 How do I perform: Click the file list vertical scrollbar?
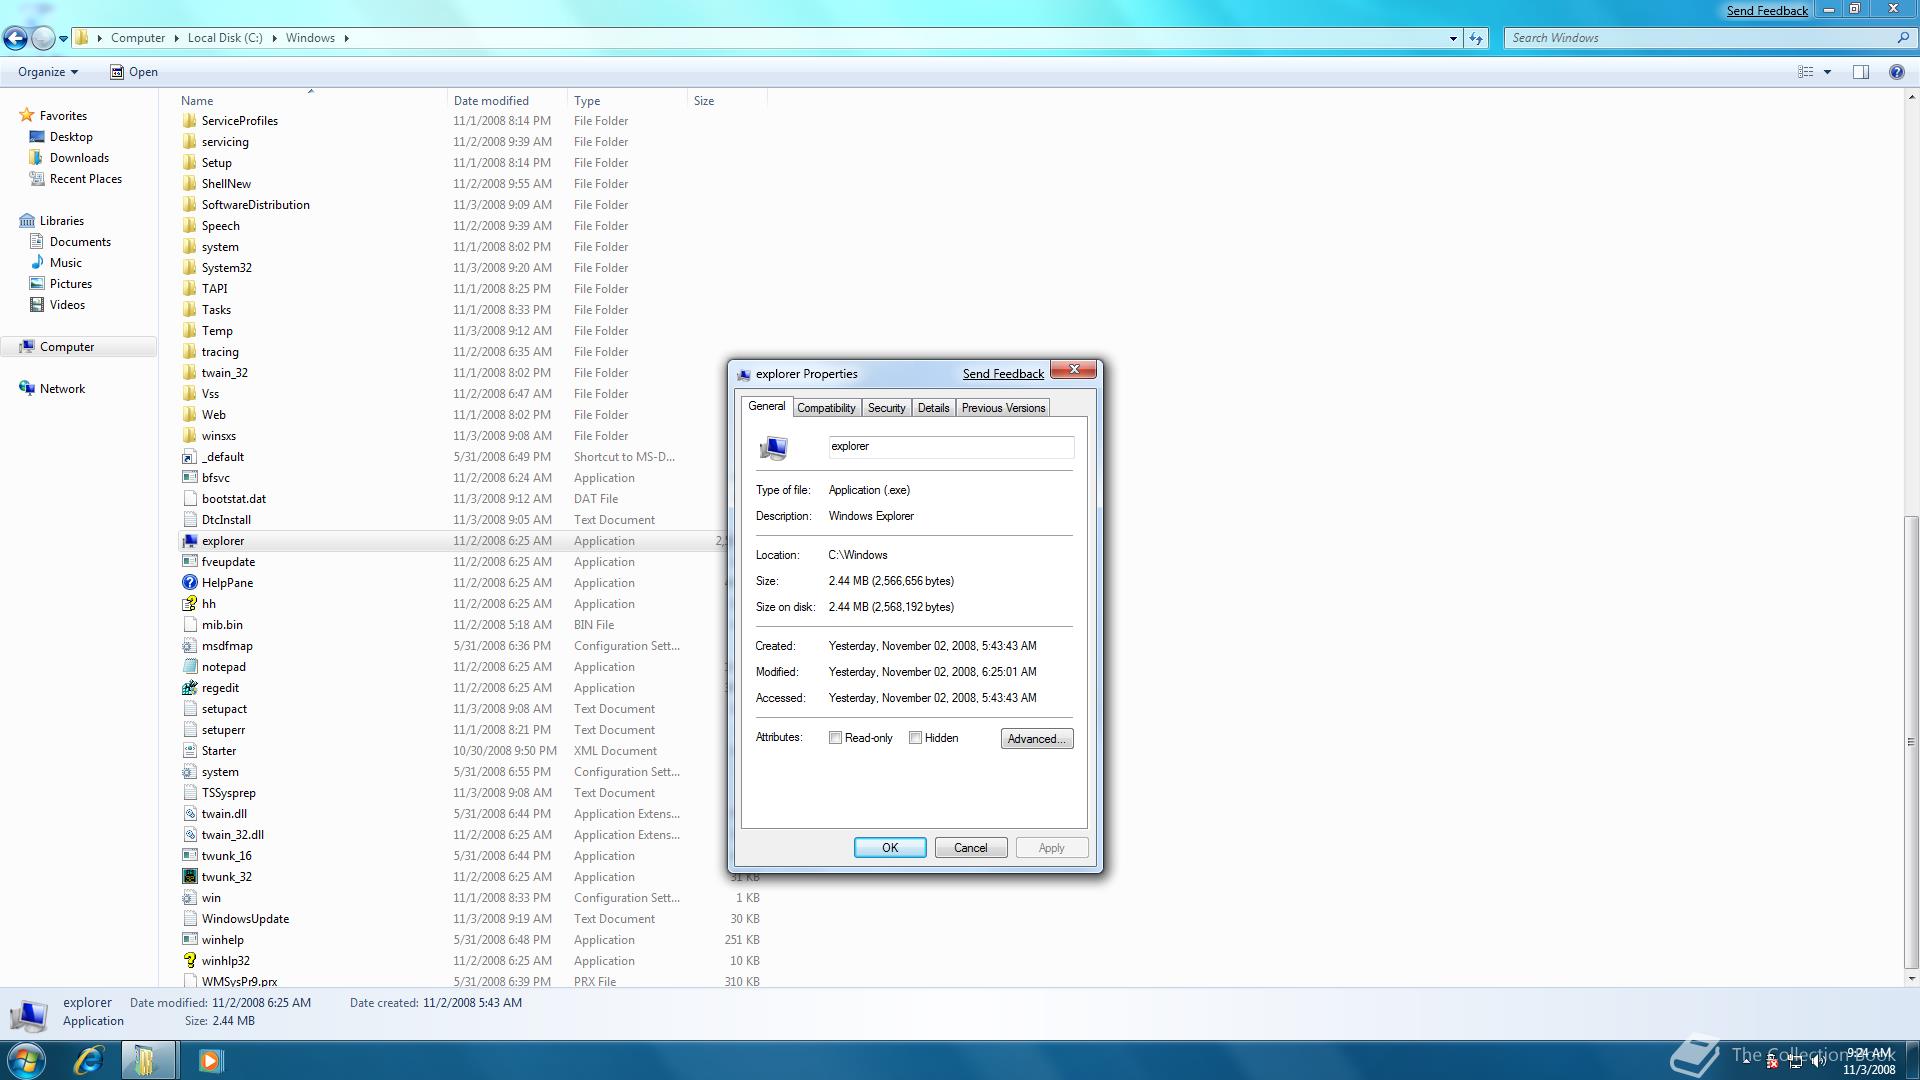1911,742
